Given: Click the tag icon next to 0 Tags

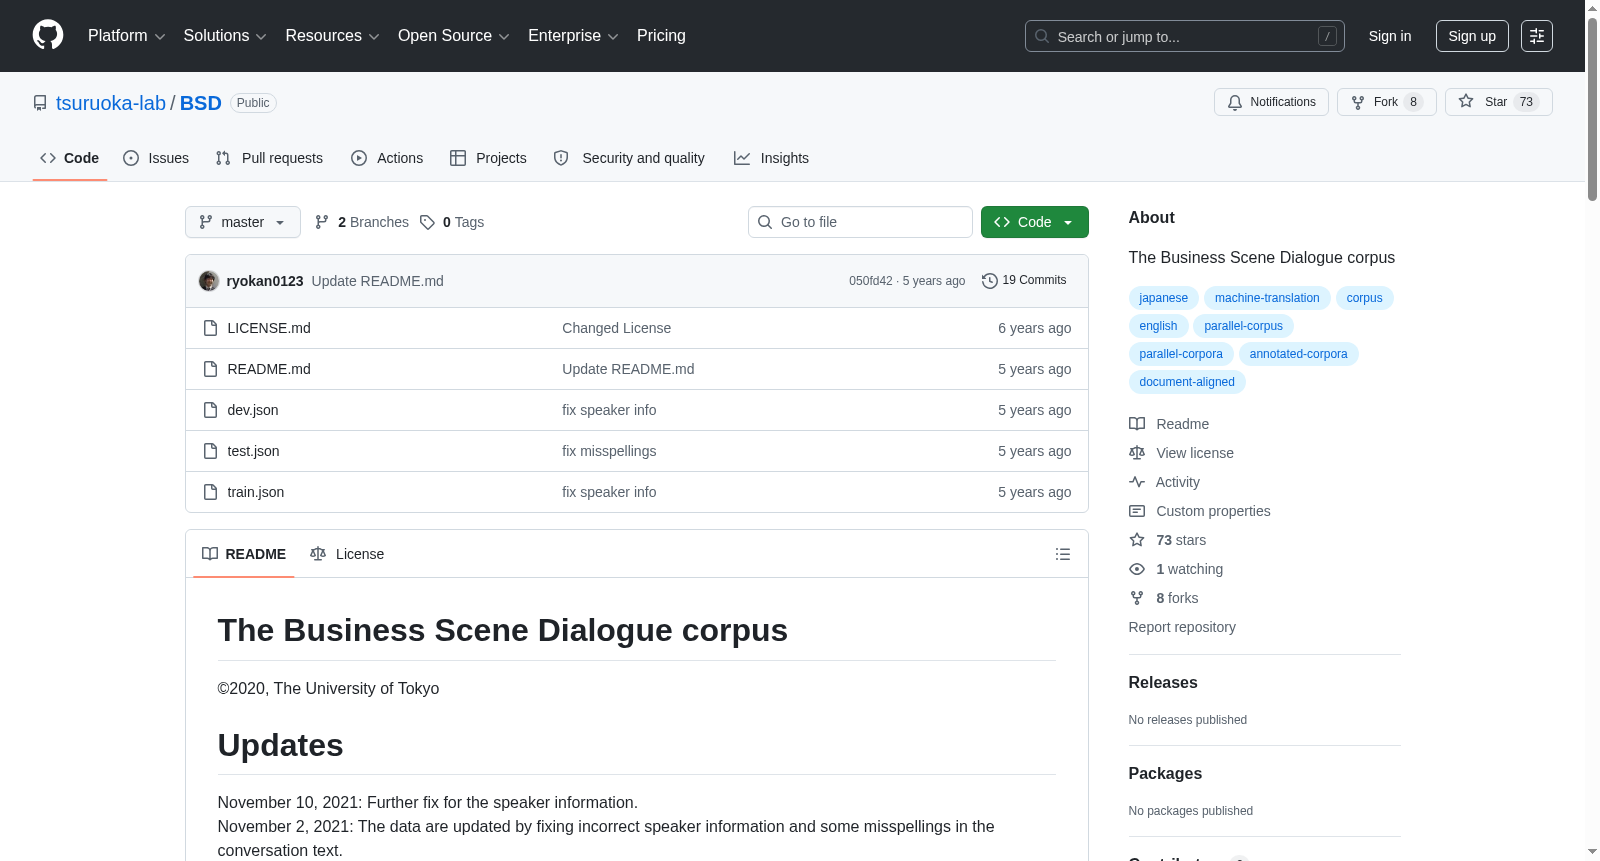Looking at the screenshot, I should tap(427, 222).
